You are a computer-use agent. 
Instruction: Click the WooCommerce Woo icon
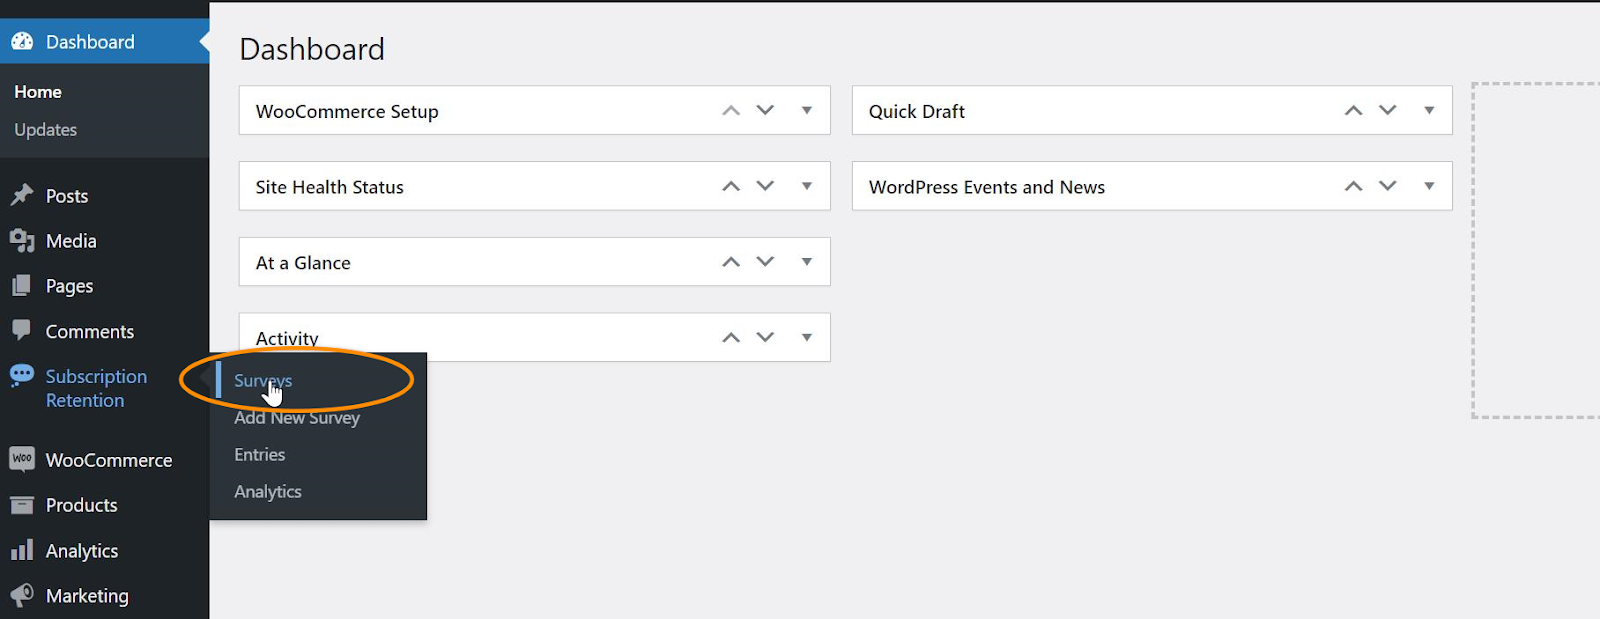point(22,459)
